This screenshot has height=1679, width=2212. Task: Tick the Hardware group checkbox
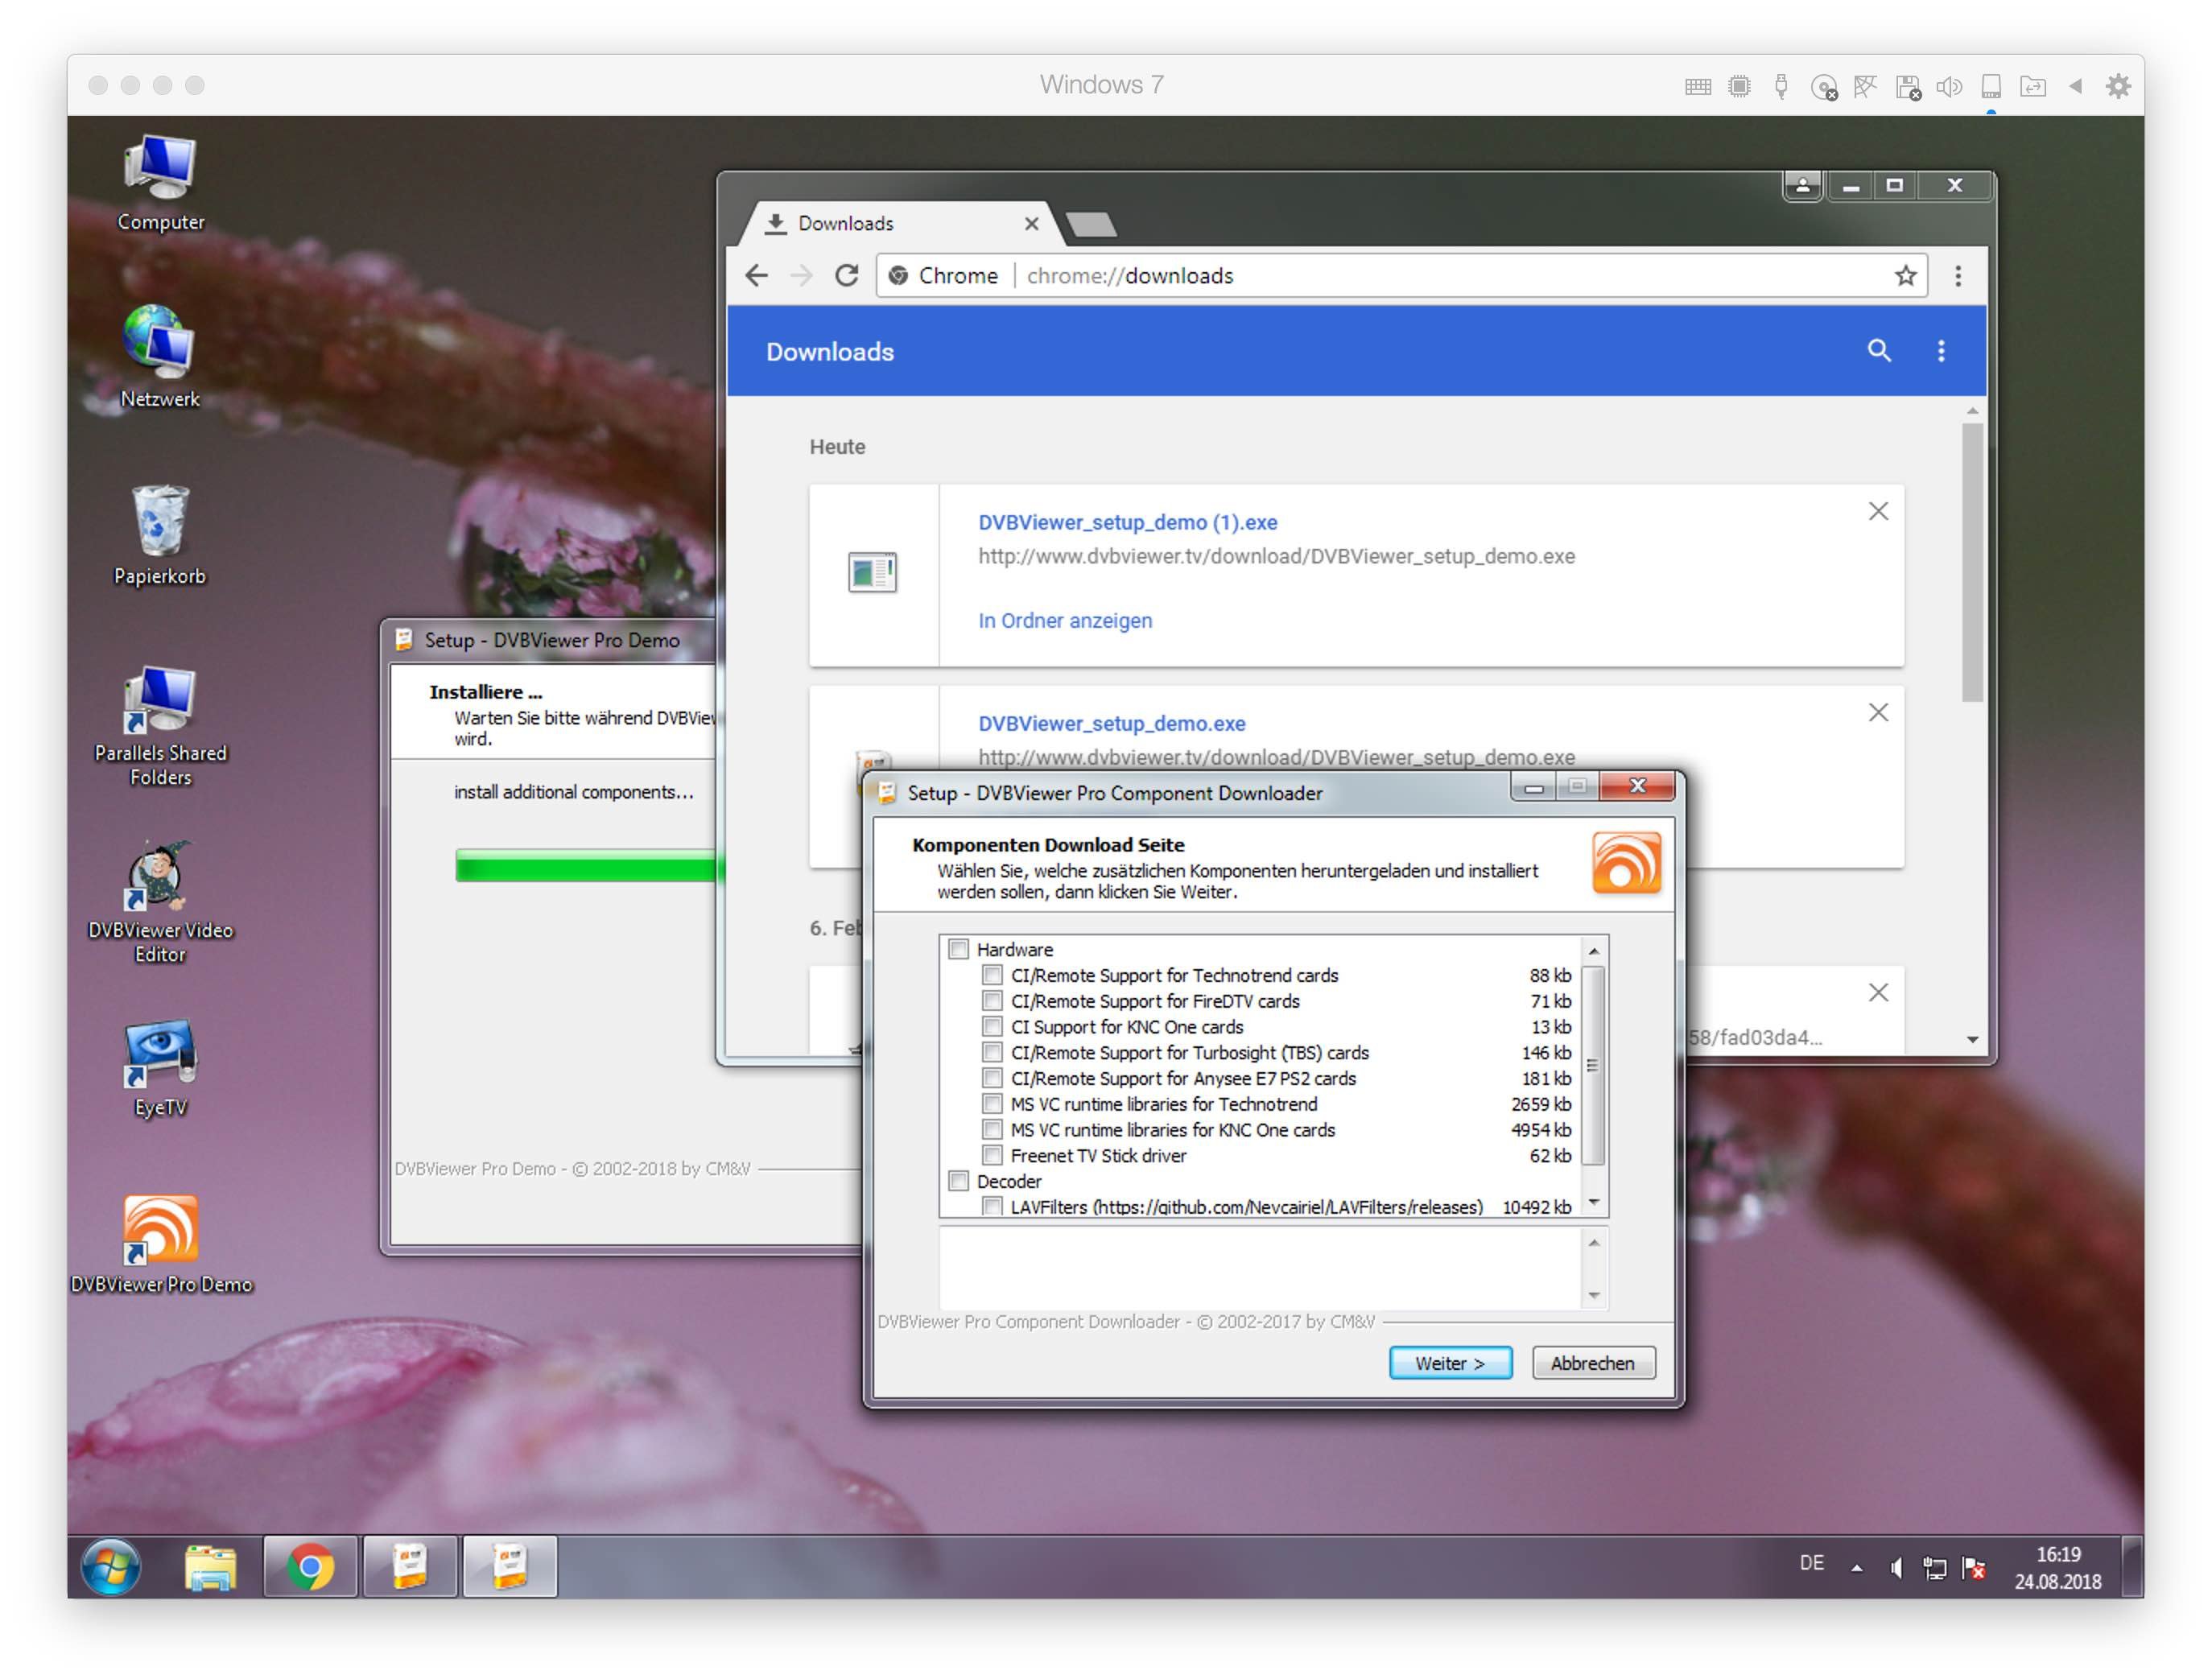959,949
